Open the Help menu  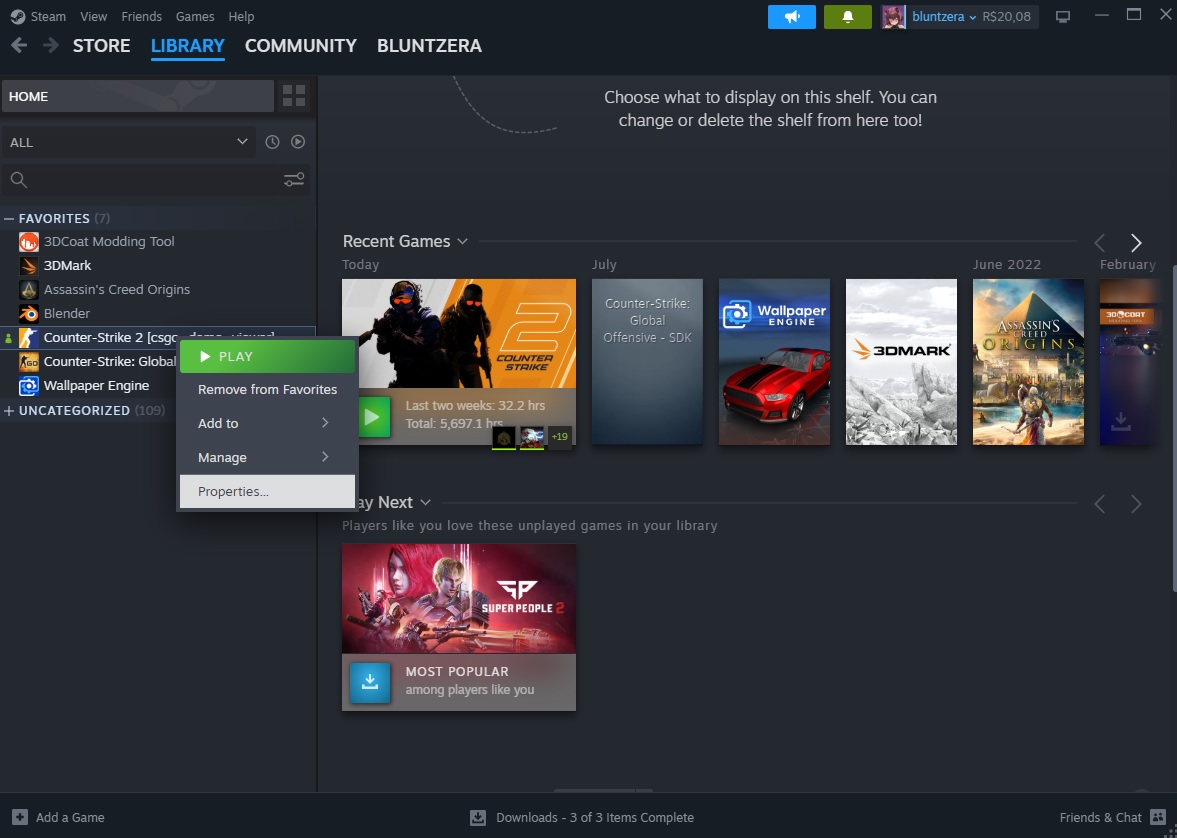(241, 17)
